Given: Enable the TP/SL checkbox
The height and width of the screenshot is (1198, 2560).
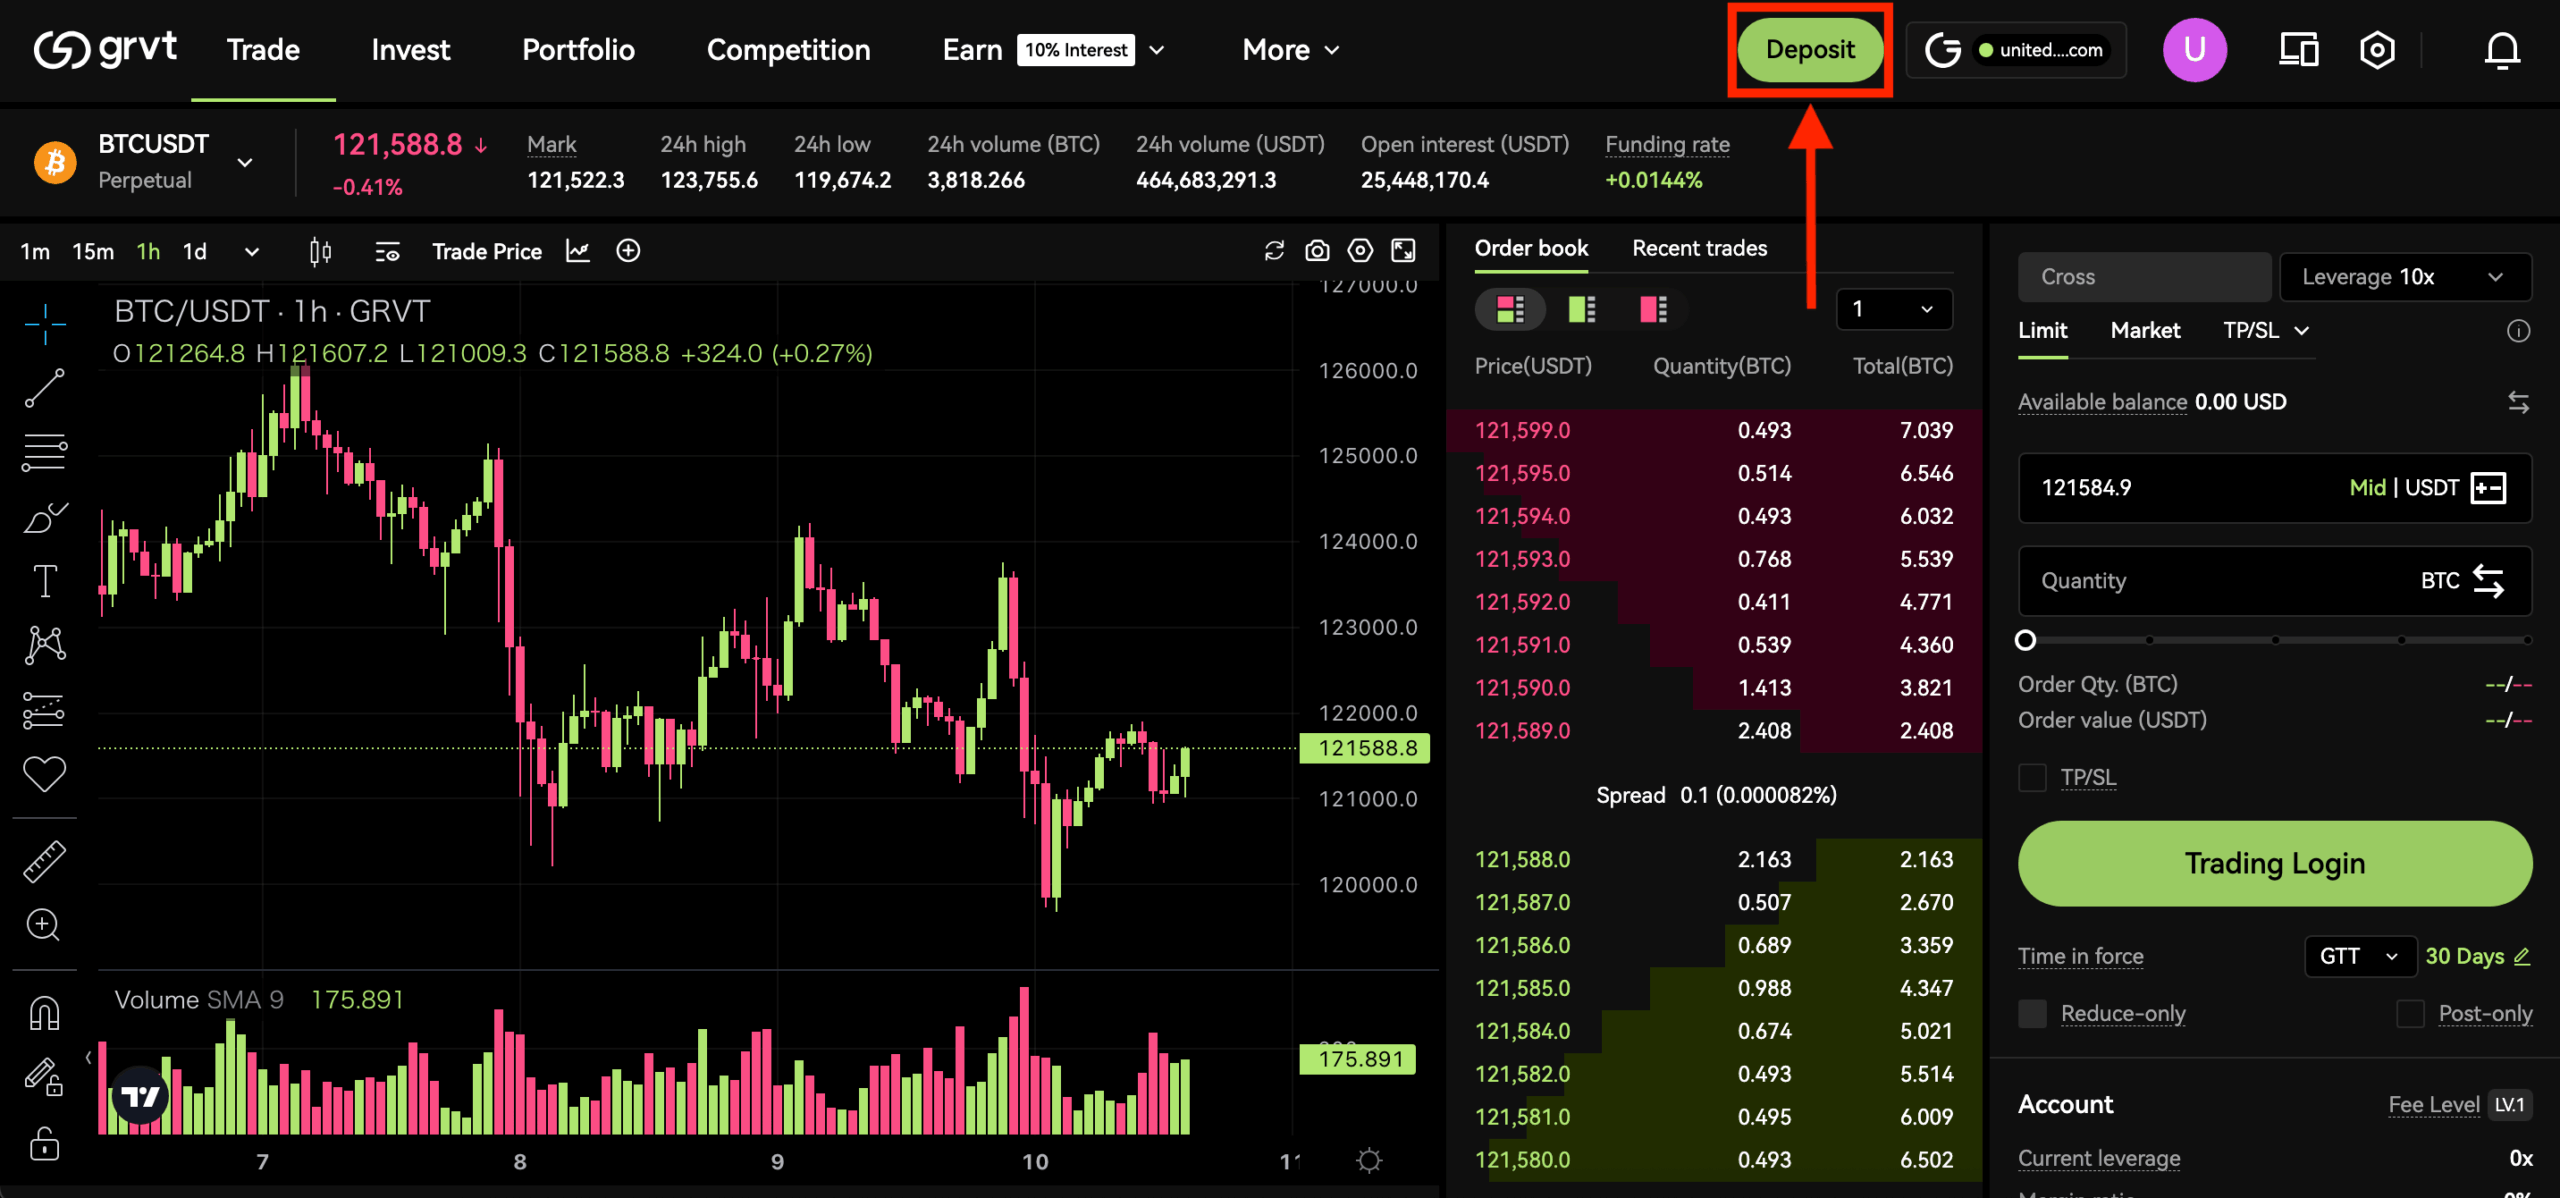Looking at the screenshot, I should [x=2032, y=777].
